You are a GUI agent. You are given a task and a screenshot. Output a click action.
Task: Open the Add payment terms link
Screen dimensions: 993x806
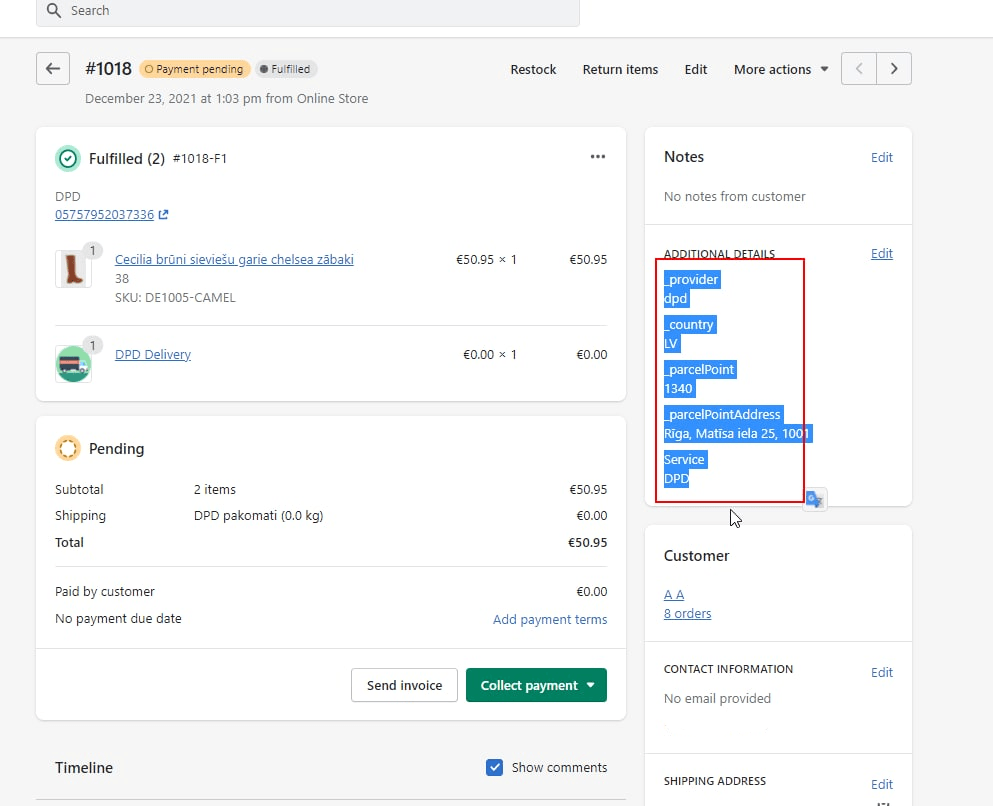coord(550,619)
